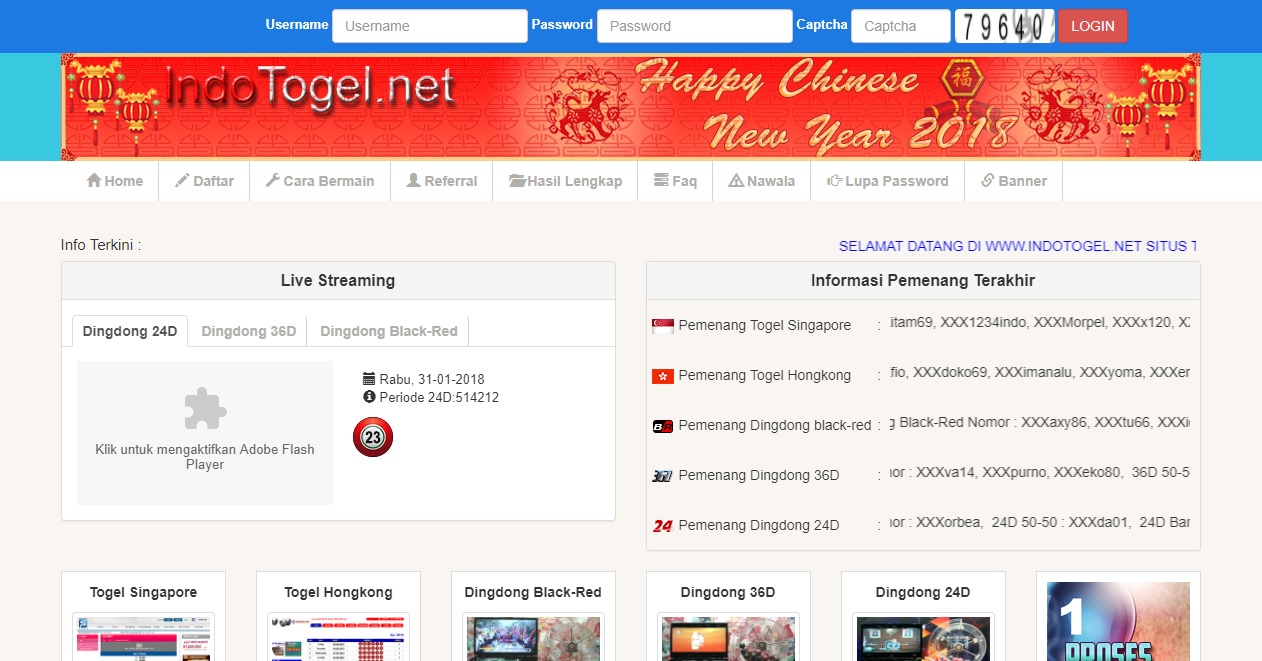The image size is (1262, 661).
Task: Click the red 24 Dingdong icon
Action: pyautogui.click(x=662, y=526)
